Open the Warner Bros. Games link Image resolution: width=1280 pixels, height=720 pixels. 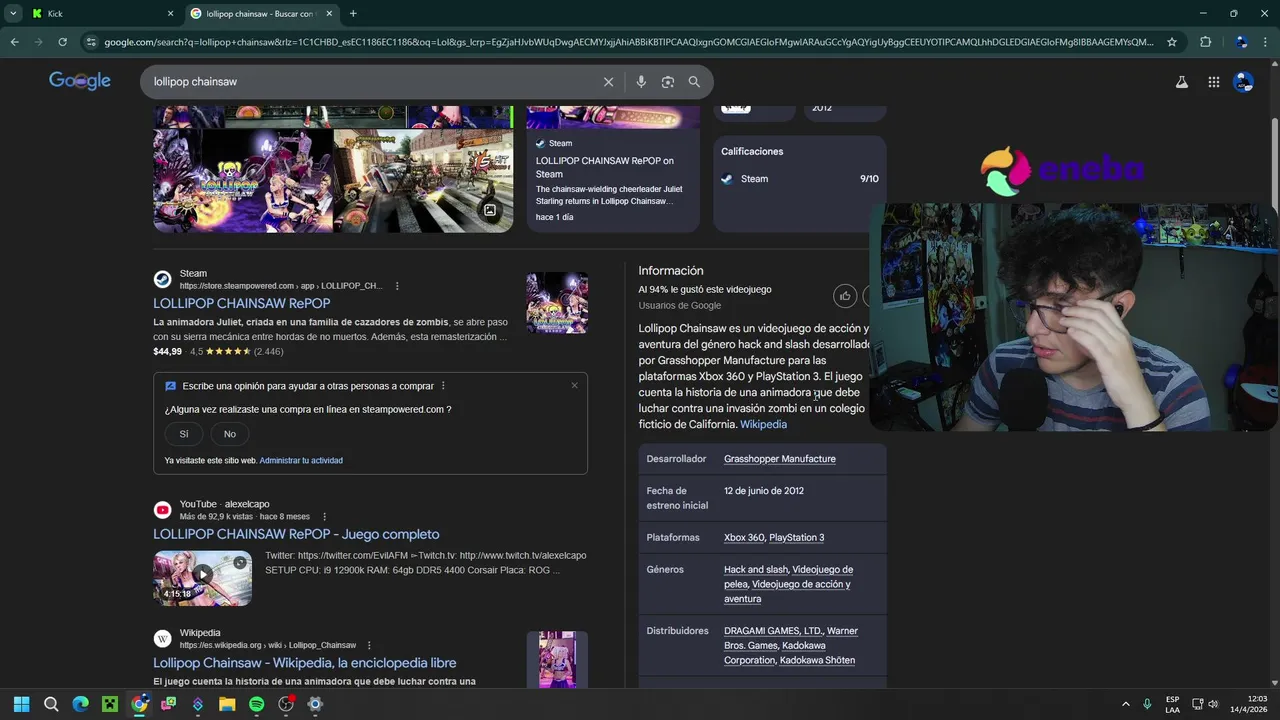[791, 638]
